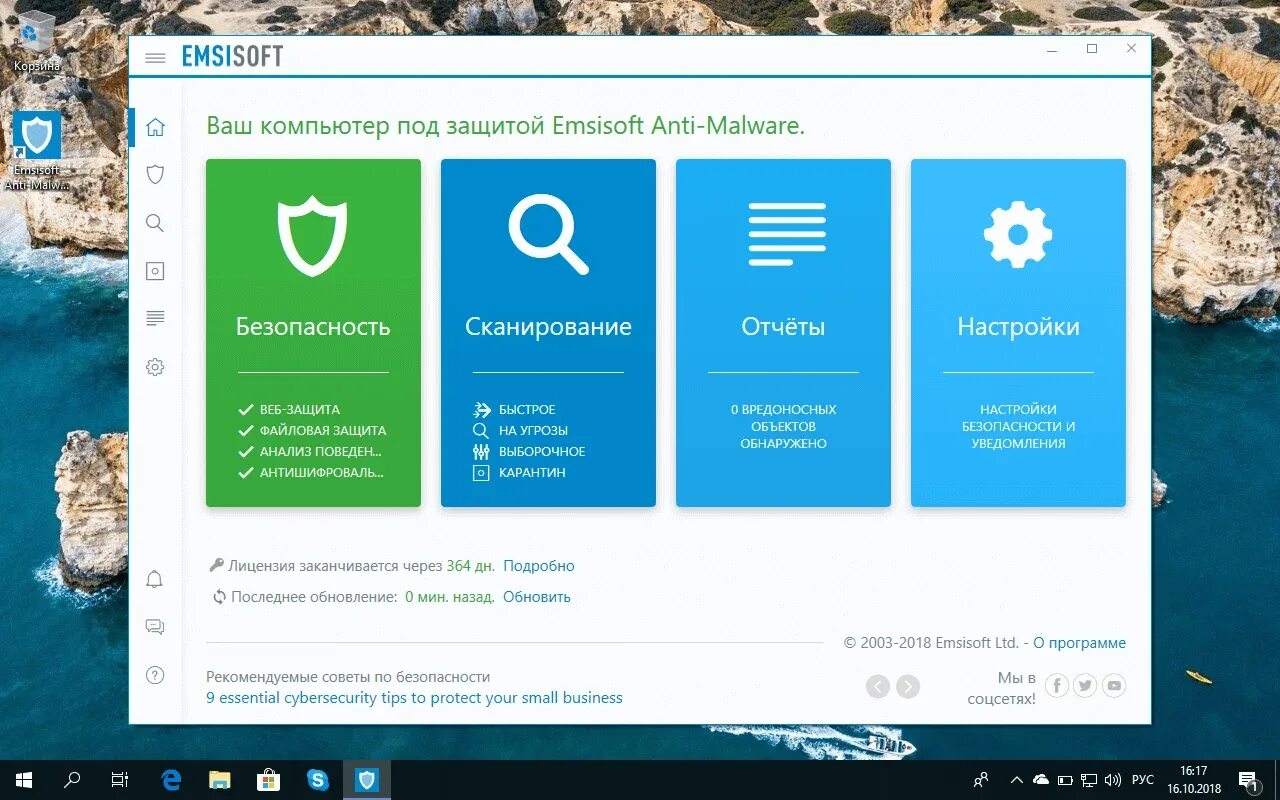Viewport: 1280px width, 800px height.
Task: Start БЫСТРОЕ quick scan
Action: (x=514, y=409)
